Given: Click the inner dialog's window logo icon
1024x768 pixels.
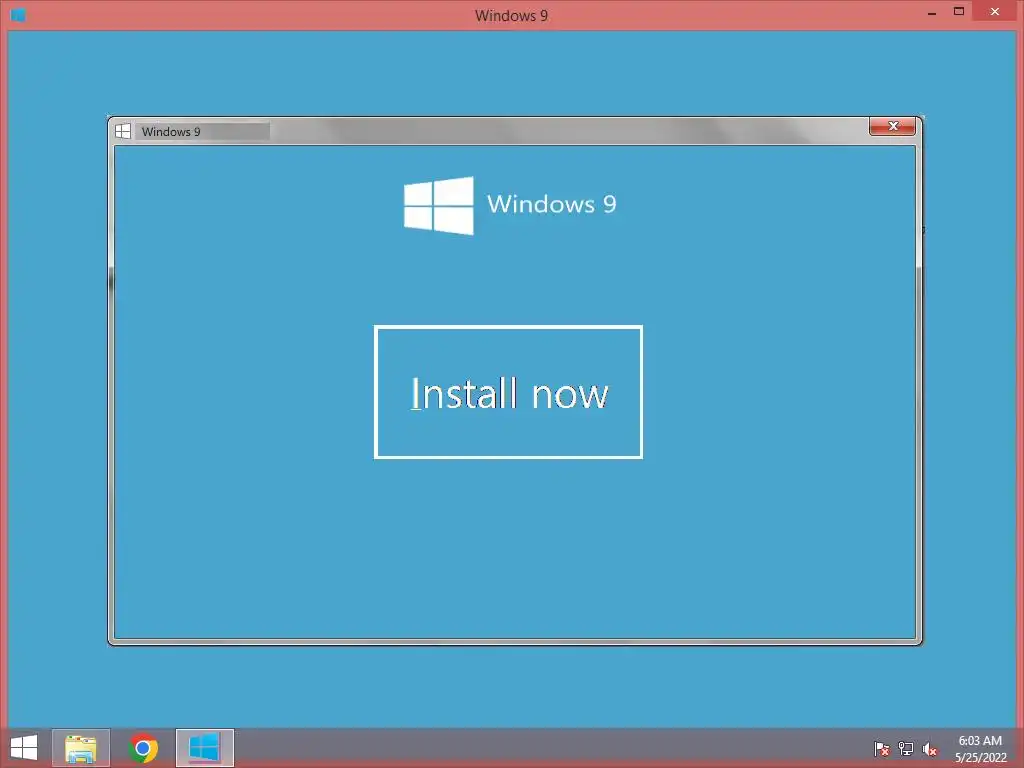Looking at the screenshot, I should pos(123,131).
